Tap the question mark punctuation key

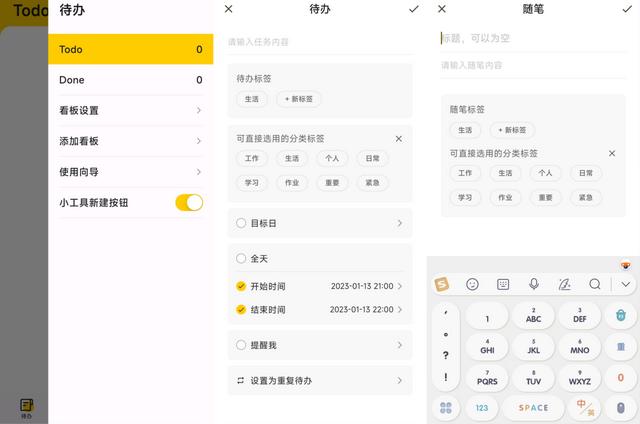click(x=446, y=355)
